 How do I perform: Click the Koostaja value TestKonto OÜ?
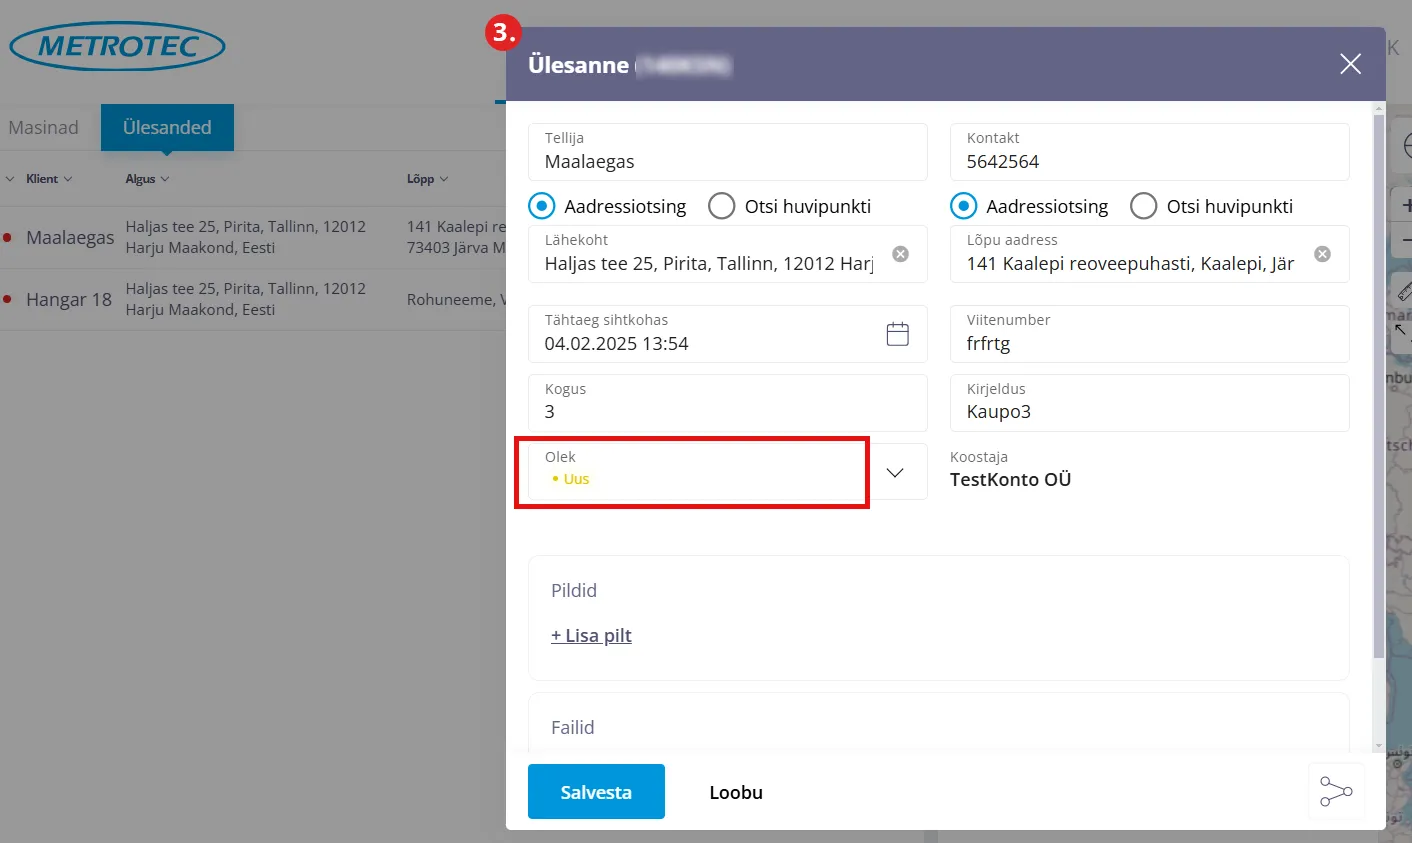pyautogui.click(x=1010, y=479)
